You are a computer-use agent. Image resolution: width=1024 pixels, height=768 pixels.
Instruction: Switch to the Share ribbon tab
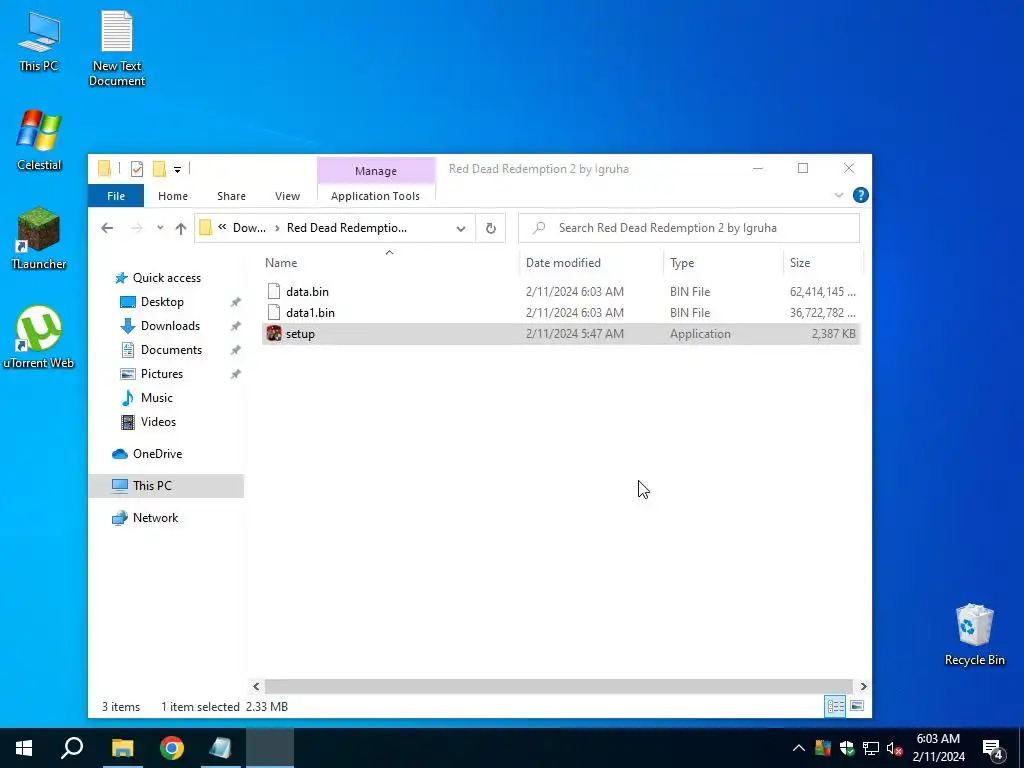[x=231, y=196]
